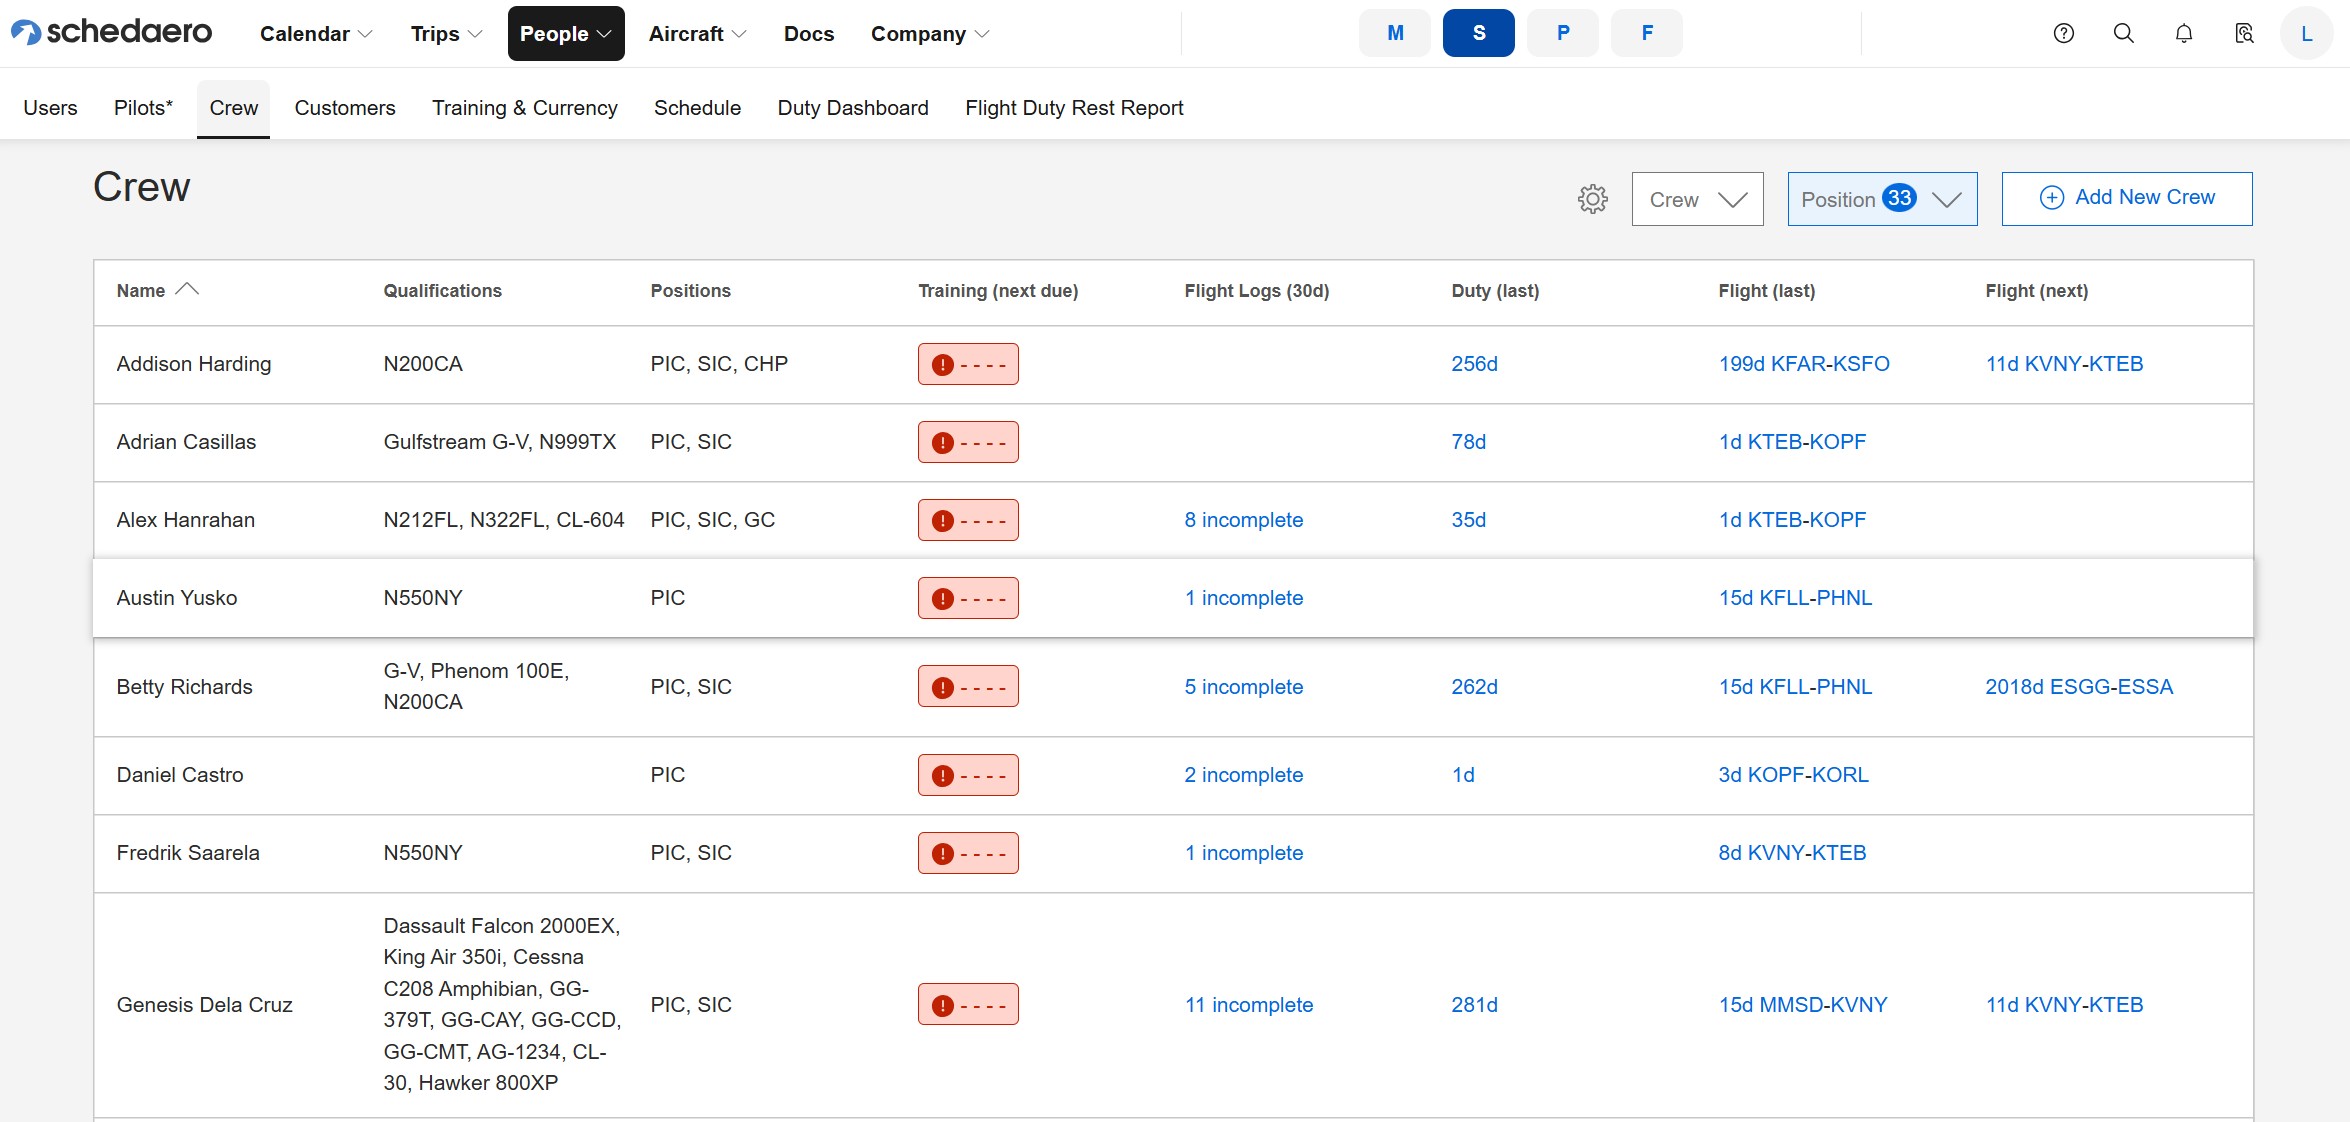Open the 281d duty link

(x=1474, y=1005)
